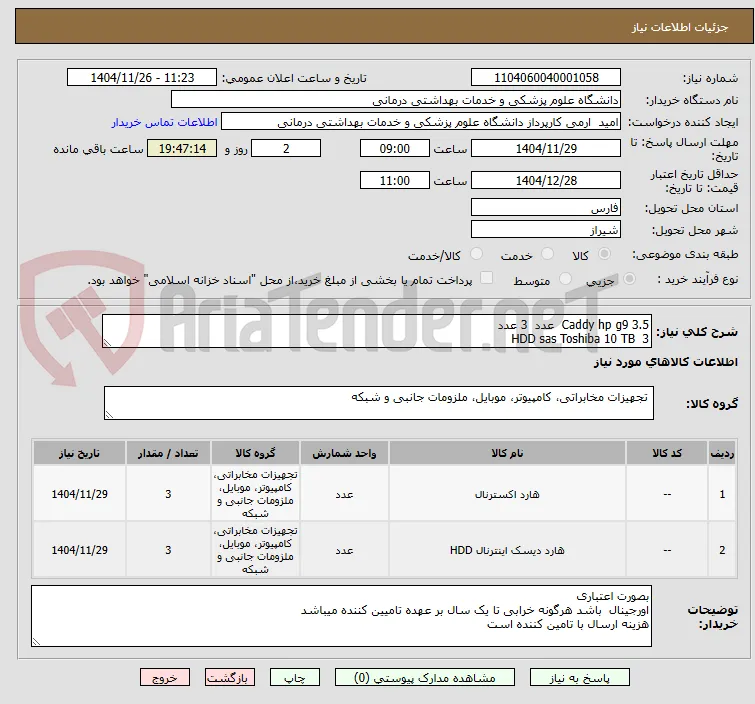755x704 pixels.
Task: Click the اطلاعات کالاهای مورد نیاز heading
Action: pos(665,362)
